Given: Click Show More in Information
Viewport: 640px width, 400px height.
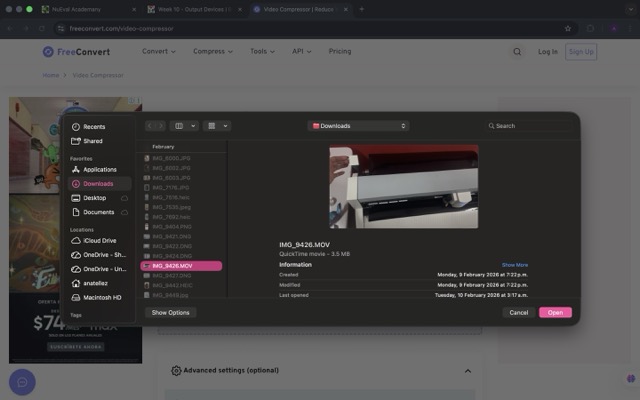Looking at the screenshot, I should tap(515, 265).
